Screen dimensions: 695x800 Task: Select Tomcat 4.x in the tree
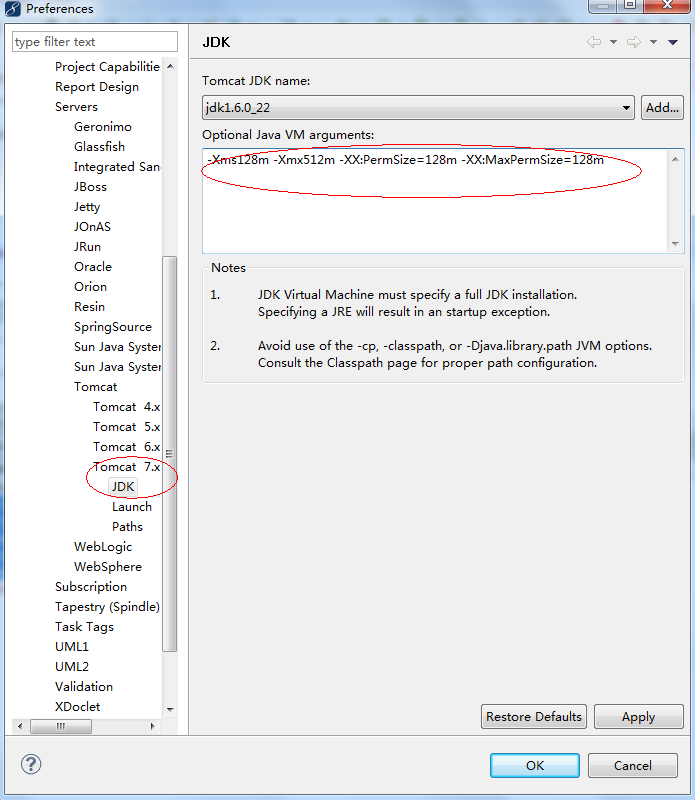tap(127, 407)
